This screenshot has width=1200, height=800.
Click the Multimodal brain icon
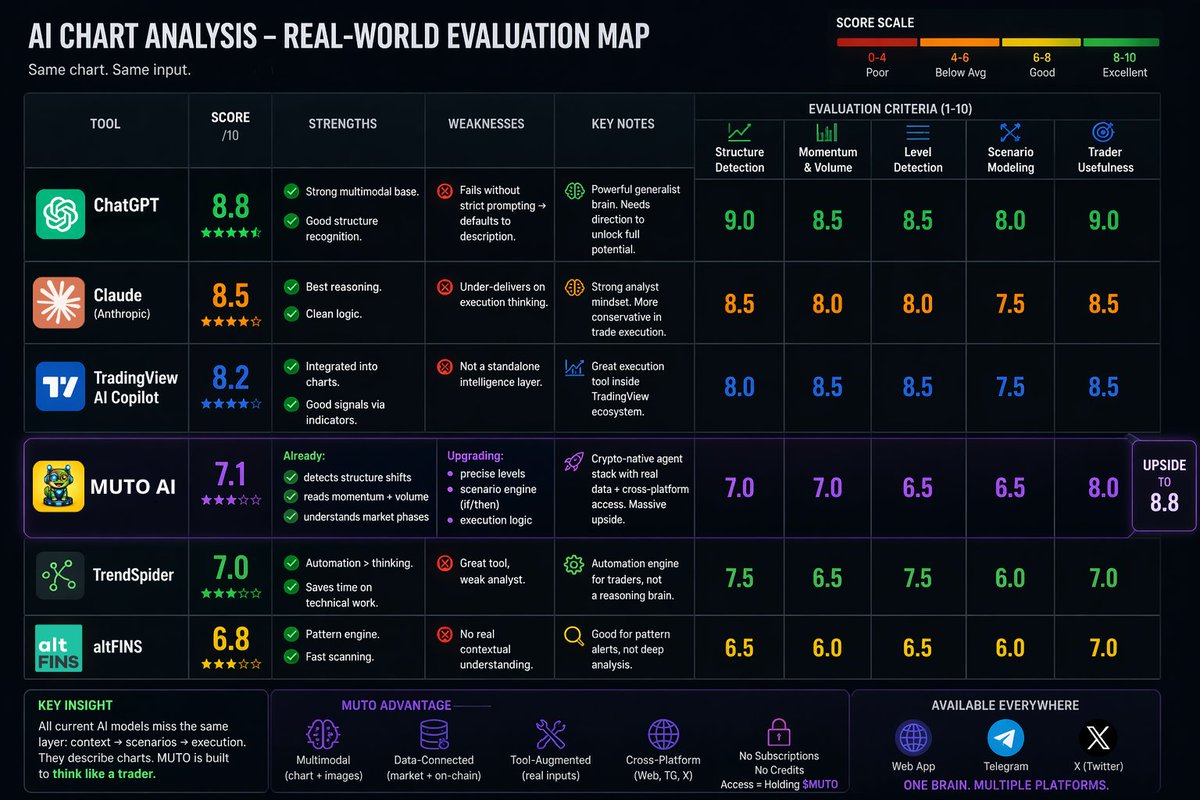tap(324, 735)
